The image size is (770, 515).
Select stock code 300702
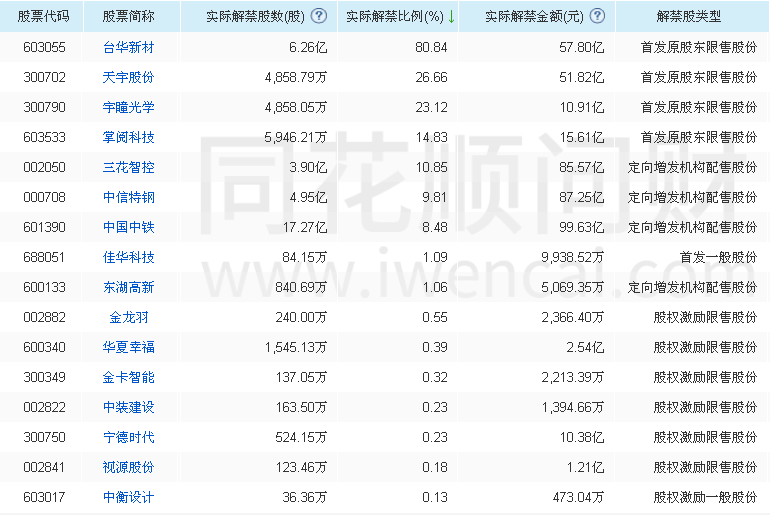[44, 77]
